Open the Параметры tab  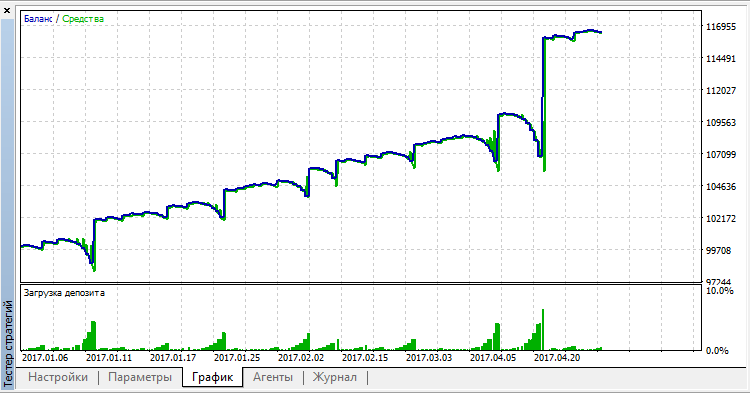140,377
